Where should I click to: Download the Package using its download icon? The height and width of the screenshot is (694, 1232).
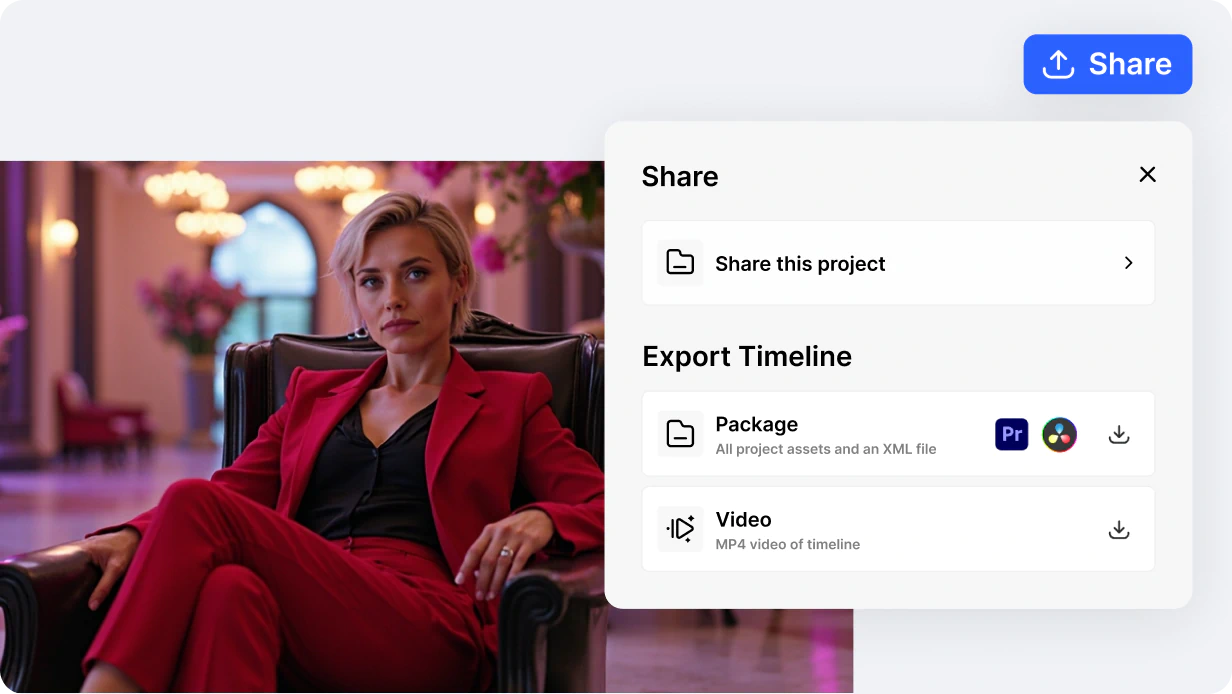coord(1119,434)
